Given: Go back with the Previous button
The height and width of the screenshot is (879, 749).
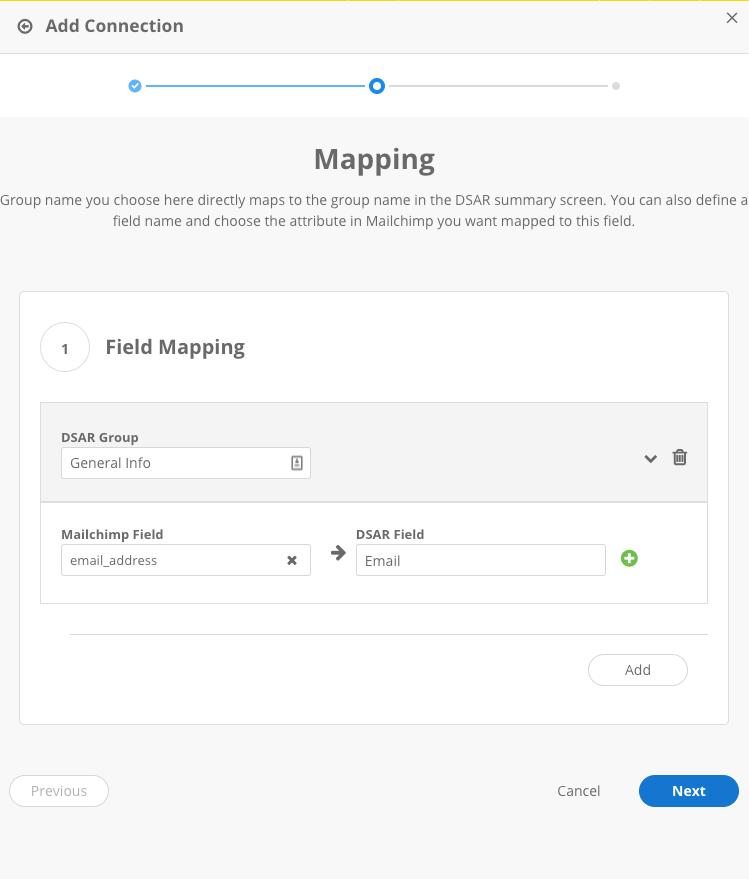Looking at the screenshot, I should [59, 791].
